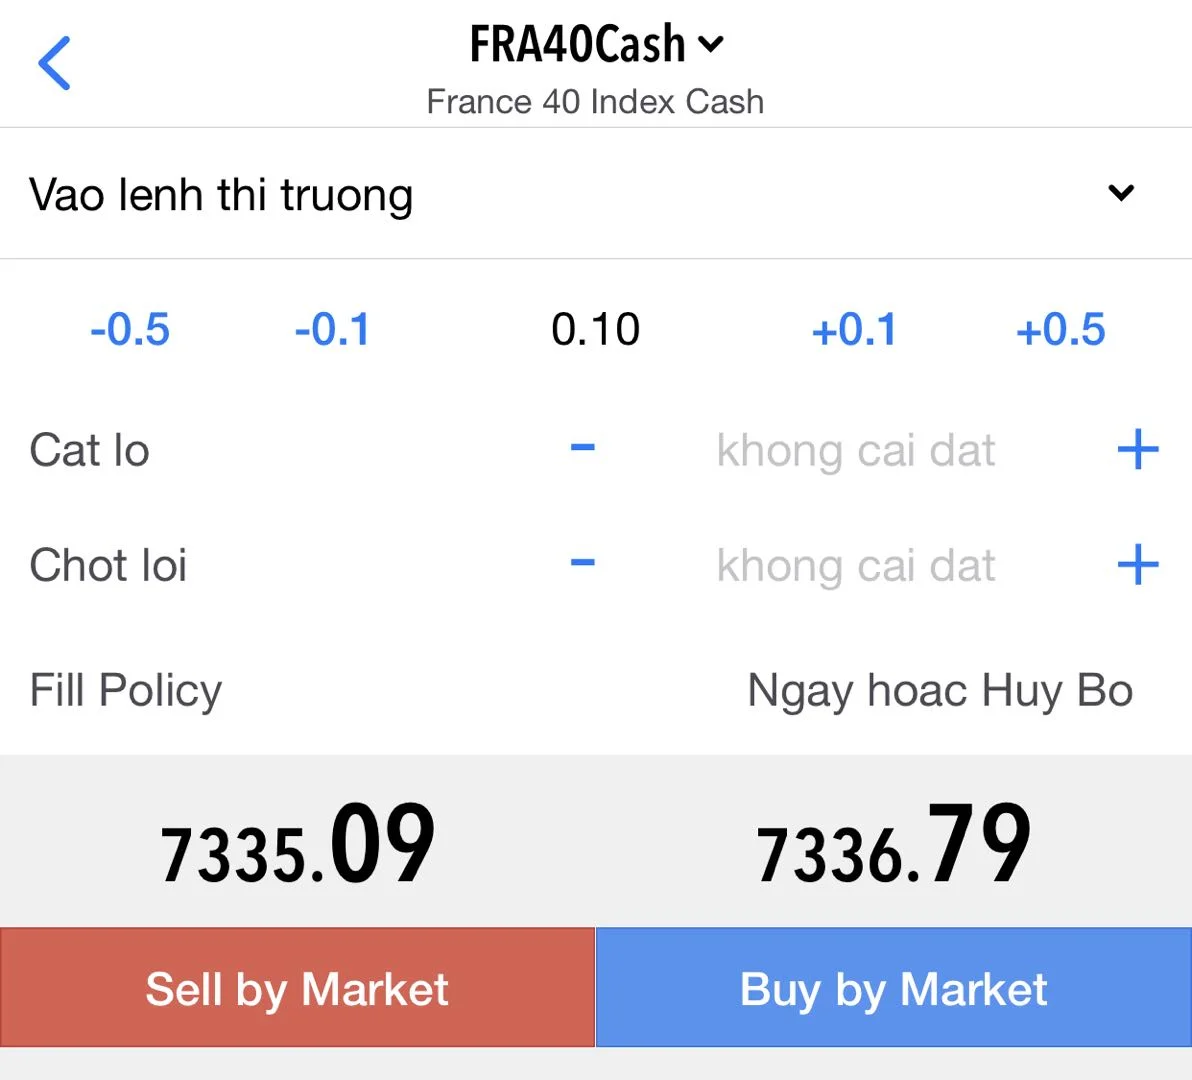The width and height of the screenshot is (1192, 1080).
Task: Change Fill Policy Ngay hoac Huy Bo
Action: [x=940, y=691]
